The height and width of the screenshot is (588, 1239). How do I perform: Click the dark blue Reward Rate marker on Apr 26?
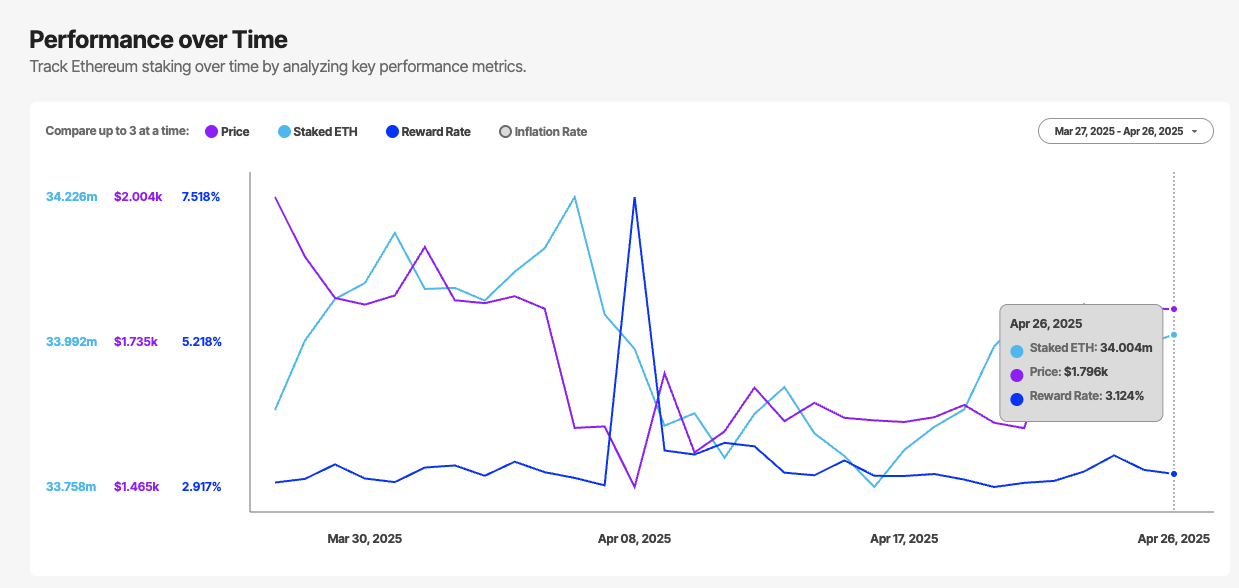(x=1174, y=474)
